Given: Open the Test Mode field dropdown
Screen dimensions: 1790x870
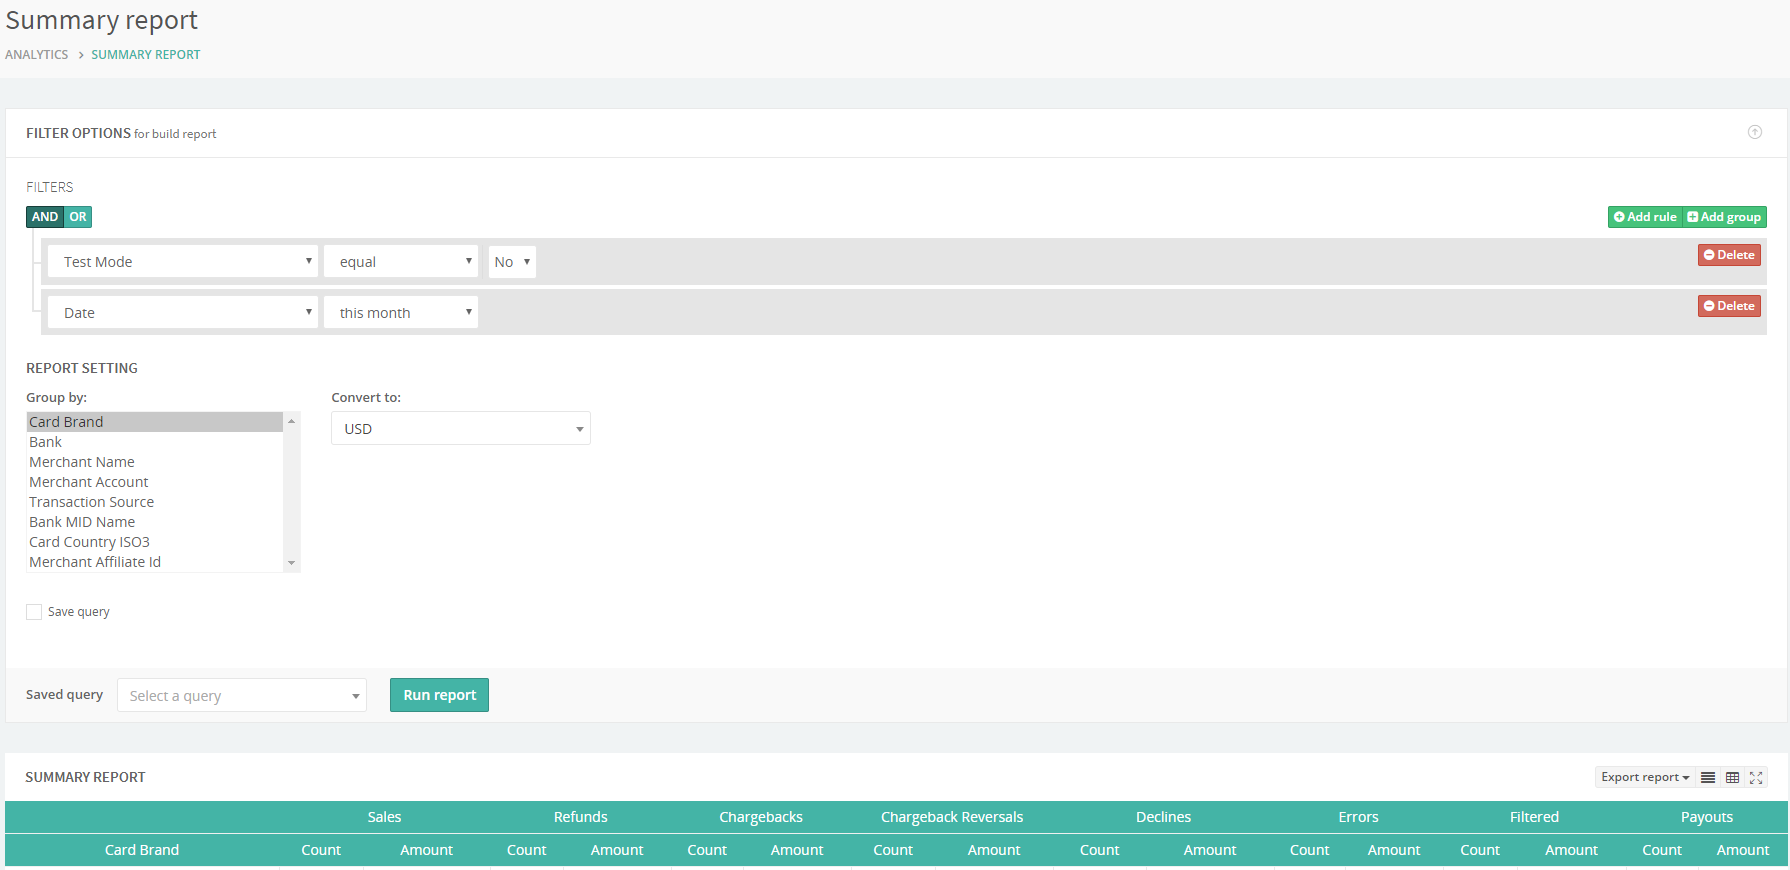Looking at the screenshot, I should pyautogui.click(x=183, y=262).
